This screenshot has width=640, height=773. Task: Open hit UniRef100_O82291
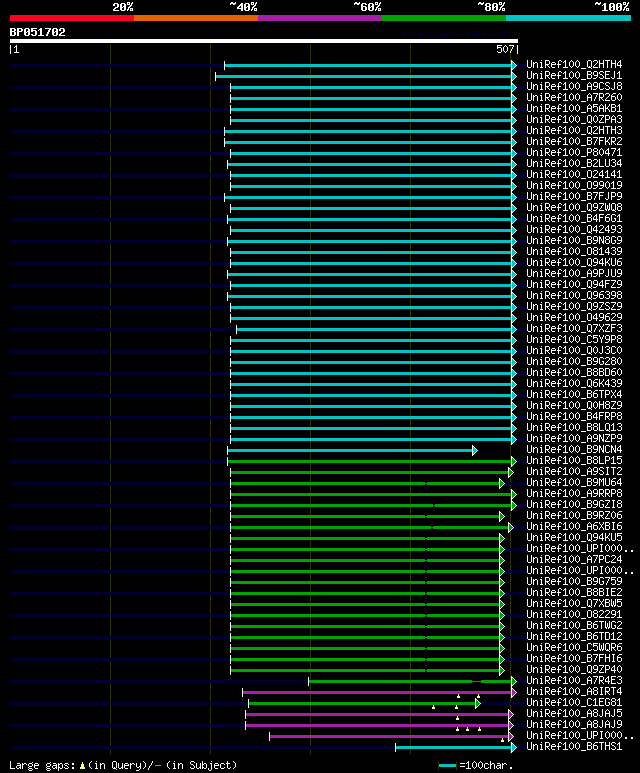click(x=574, y=615)
